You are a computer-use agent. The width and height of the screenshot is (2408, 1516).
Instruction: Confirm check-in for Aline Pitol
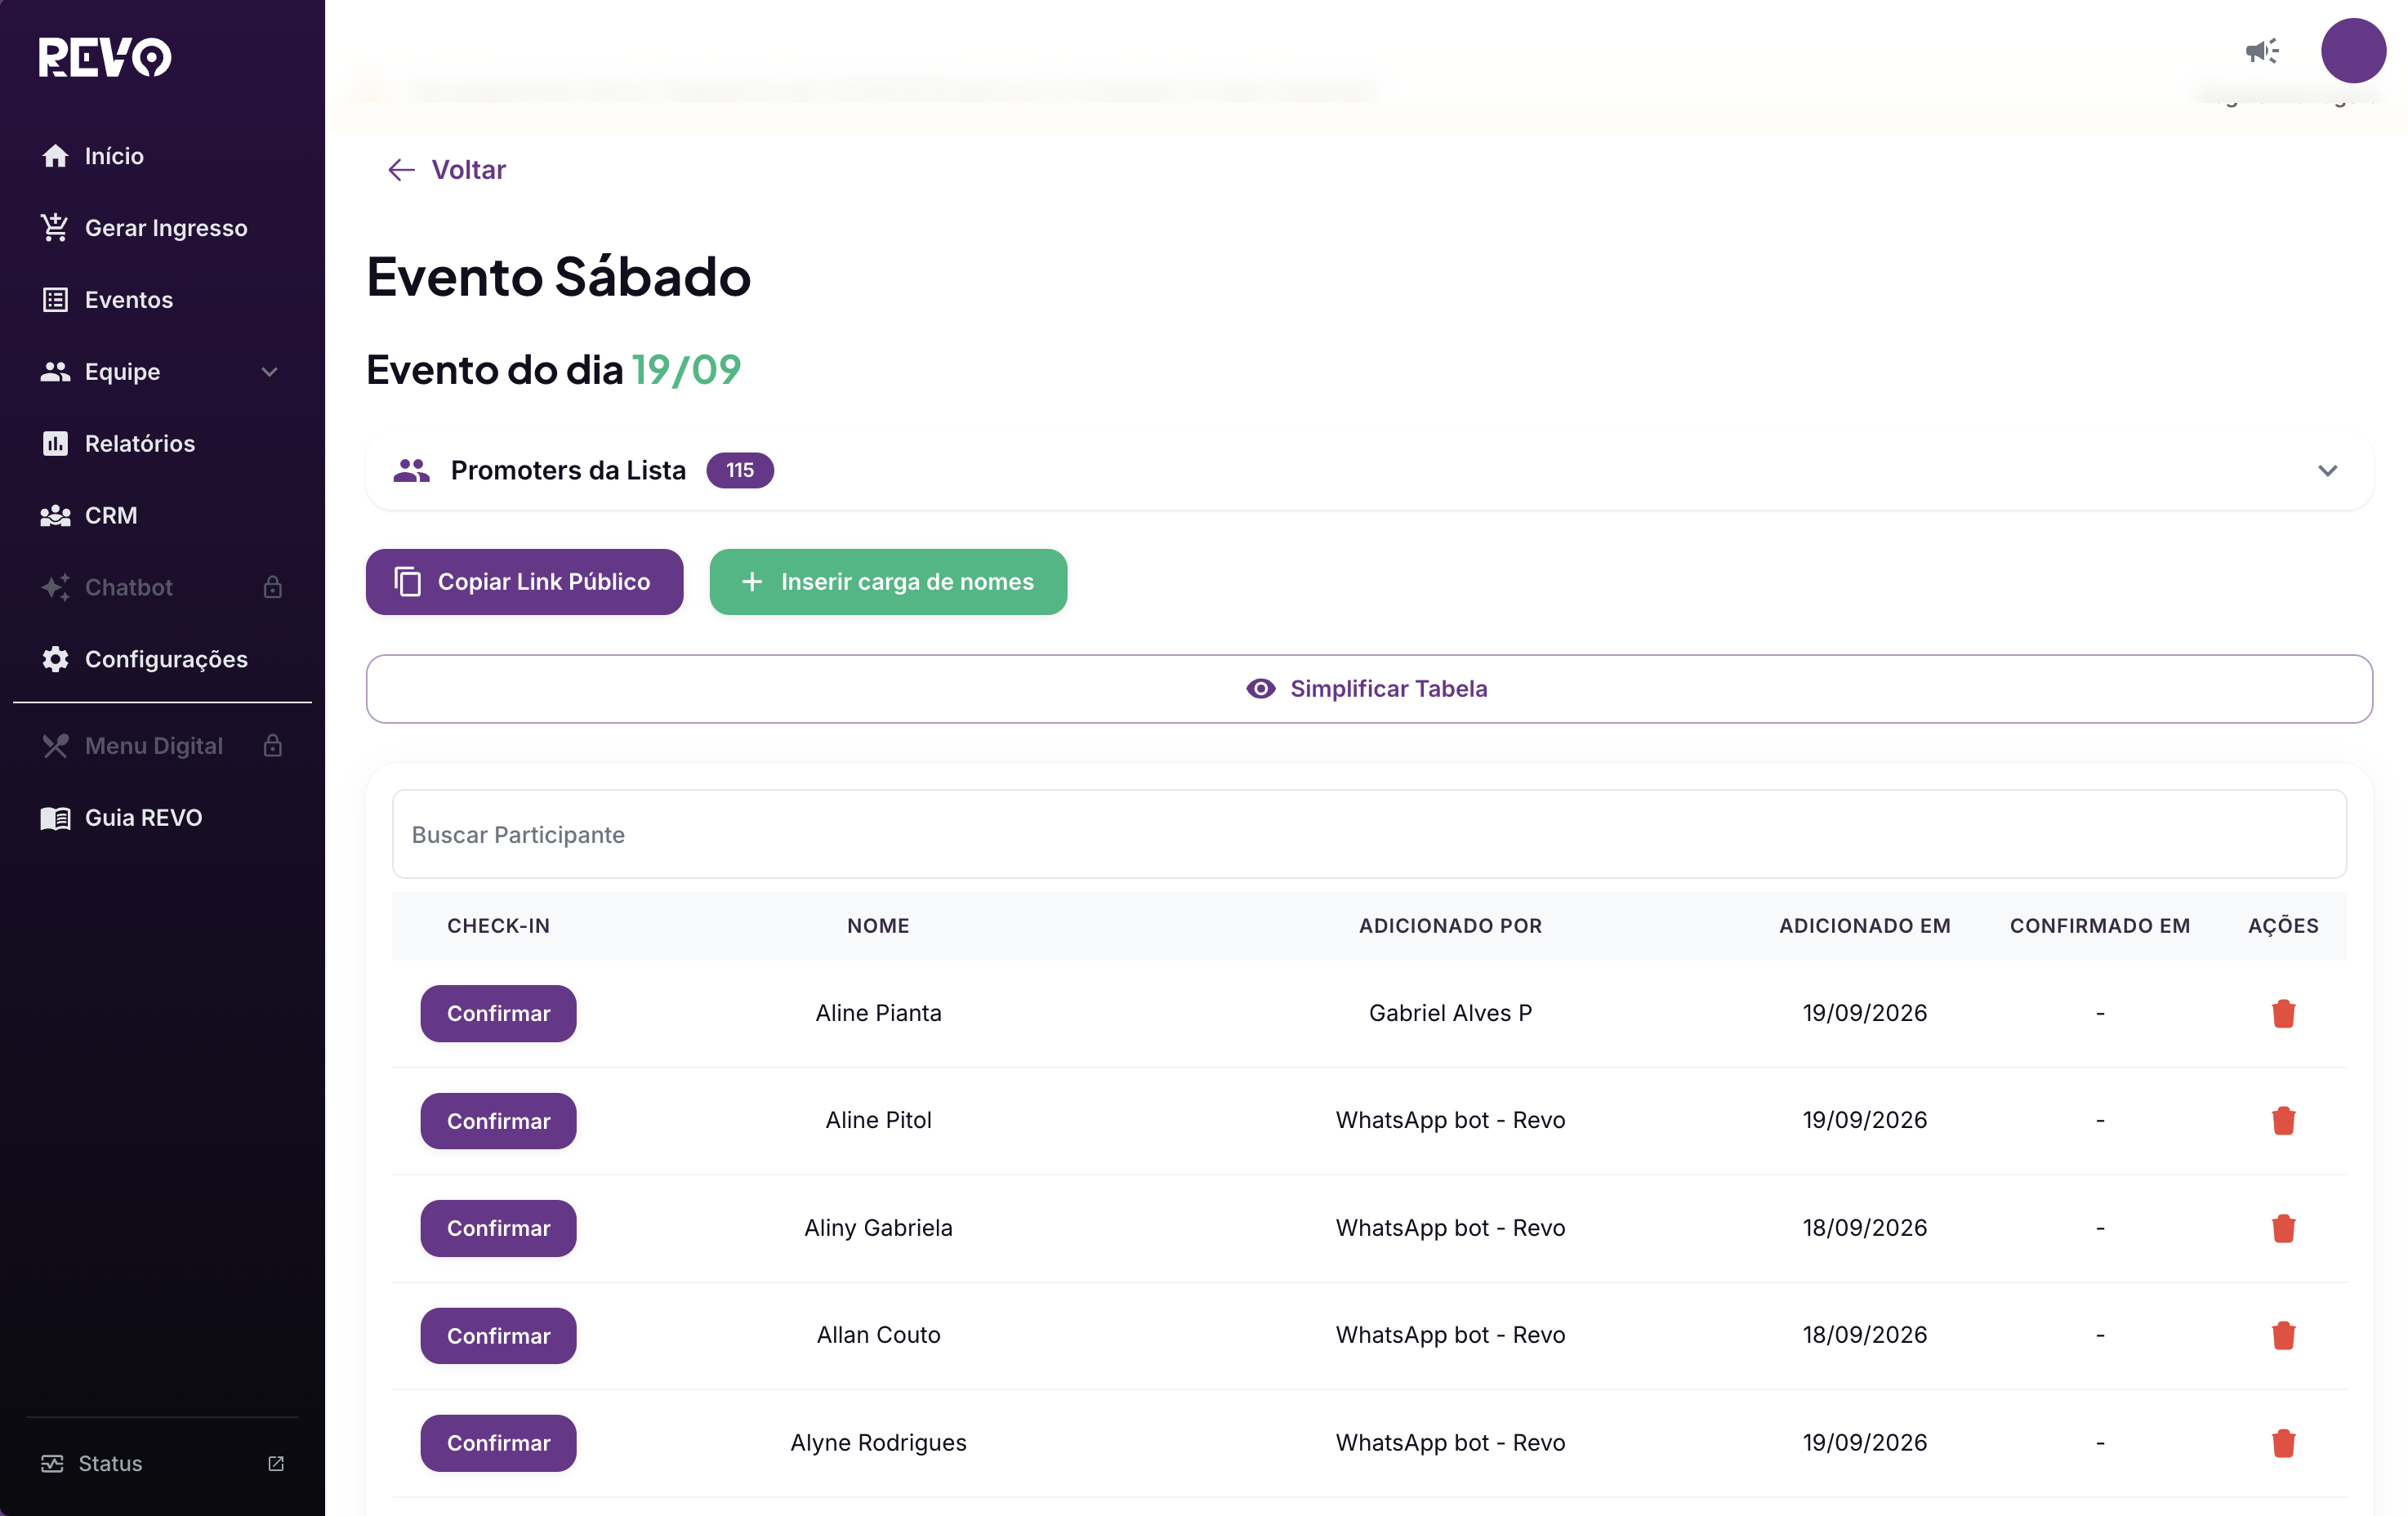pos(498,1121)
